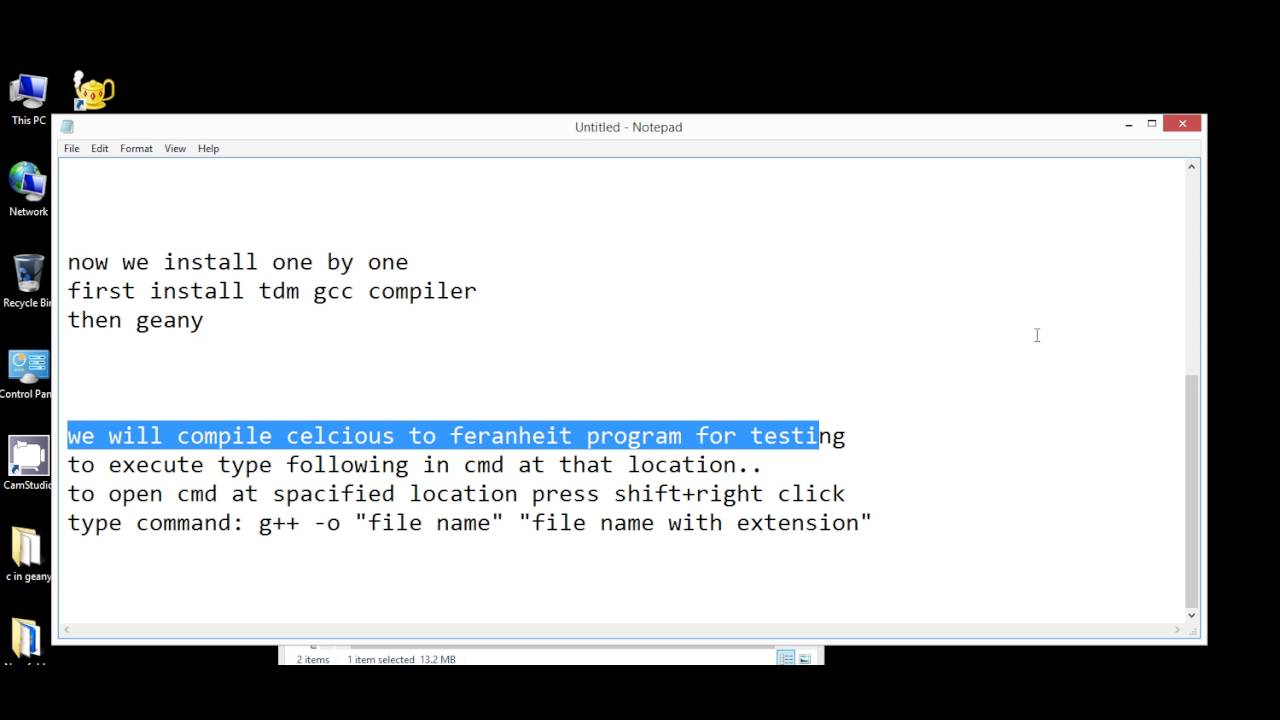This screenshot has width=1280, height=720.
Task: Click the teapot shortcut icon on desktop
Action: [94, 91]
